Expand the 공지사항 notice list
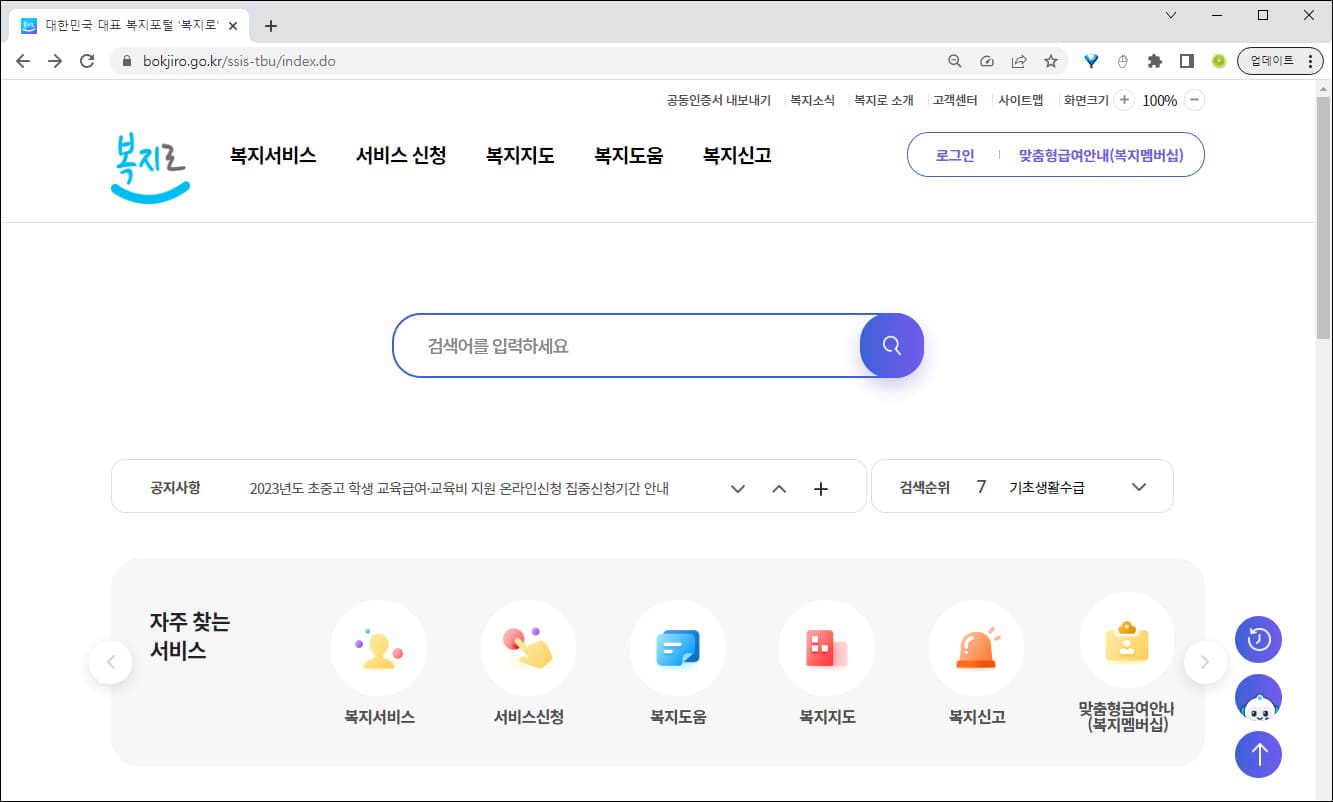 pyautogui.click(x=737, y=488)
